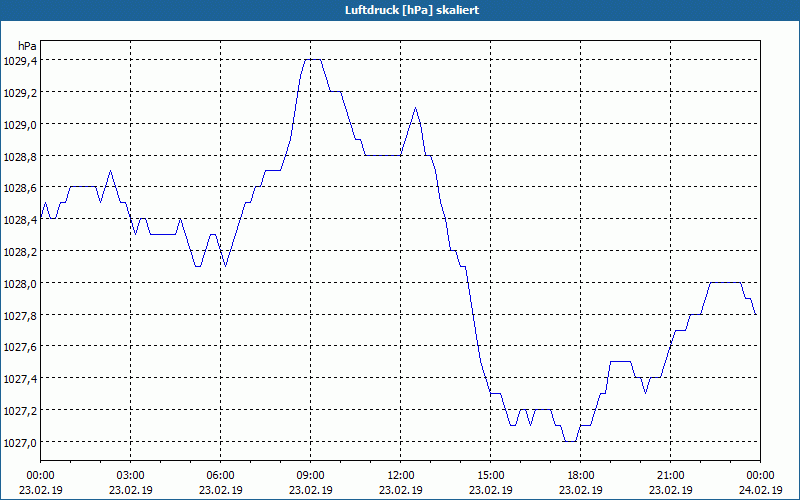The width and height of the screenshot is (800, 500).
Task: Click the 18:00 time label
Action: pyautogui.click(x=581, y=476)
